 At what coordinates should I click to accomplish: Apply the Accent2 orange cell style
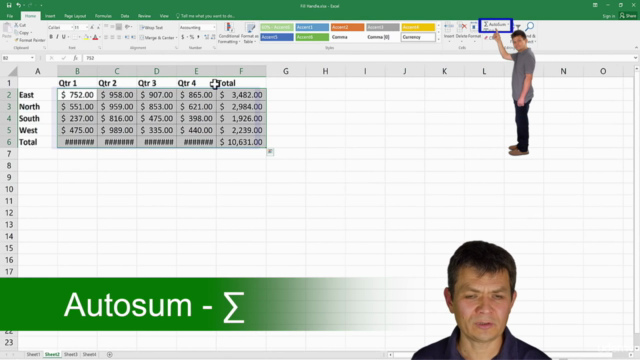coord(347,27)
